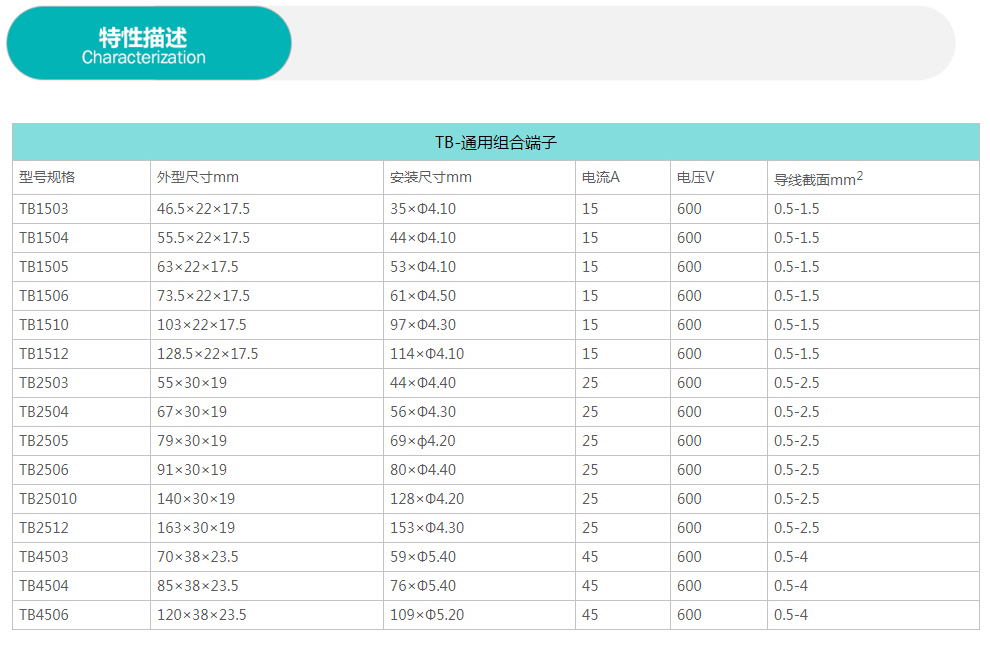Select the TB25010 model cell
The height and width of the screenshot is (666, 990).
[48, 499]
